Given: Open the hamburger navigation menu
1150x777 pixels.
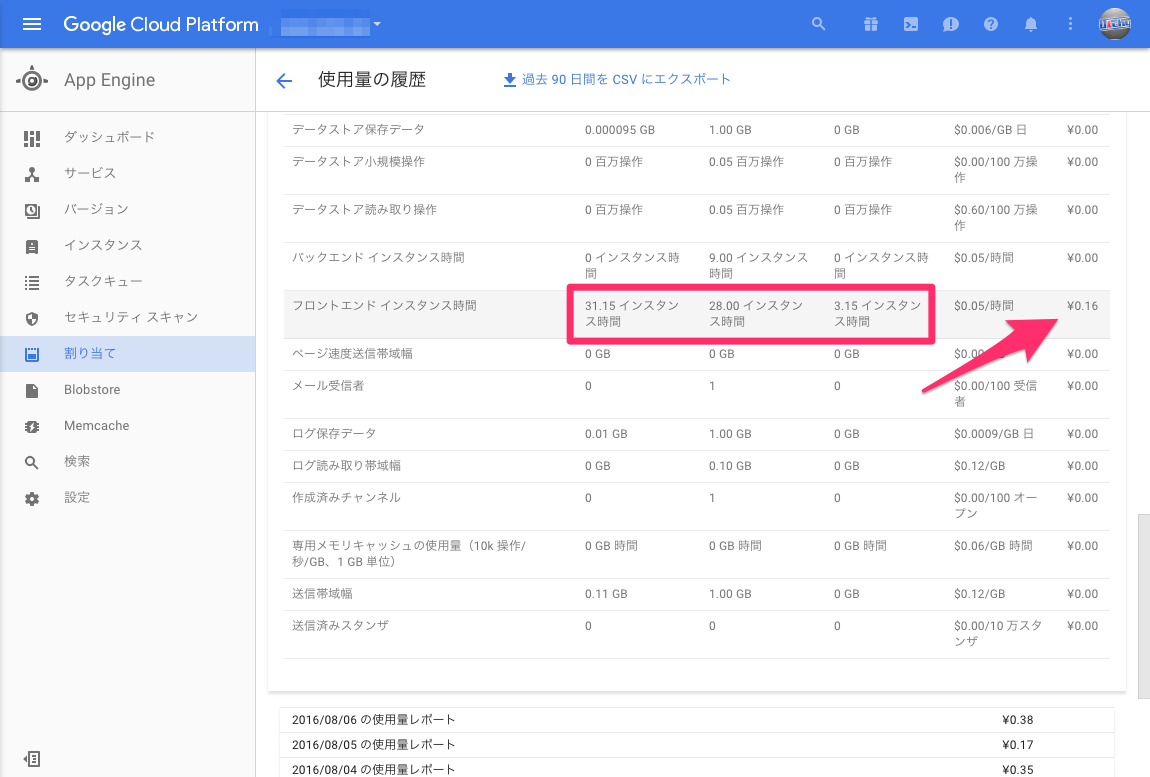Looking at the screenshot, I should (x=32, y=24).
